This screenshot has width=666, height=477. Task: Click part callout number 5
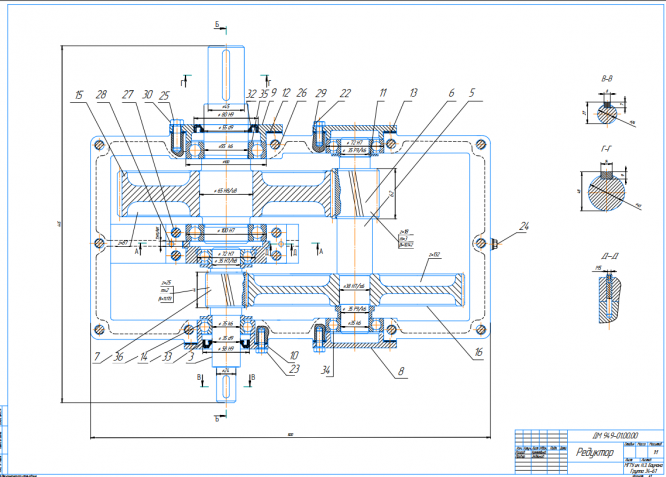(472, 93)
